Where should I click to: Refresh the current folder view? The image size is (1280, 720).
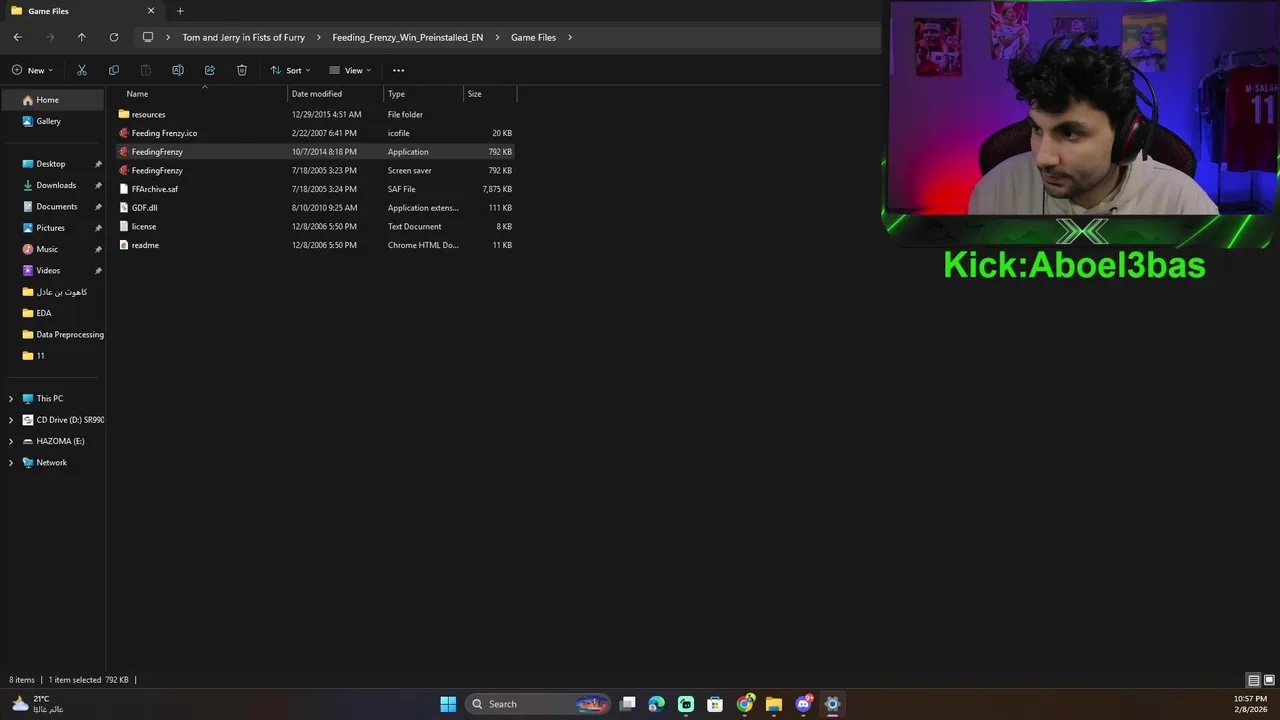coord(114,37)
